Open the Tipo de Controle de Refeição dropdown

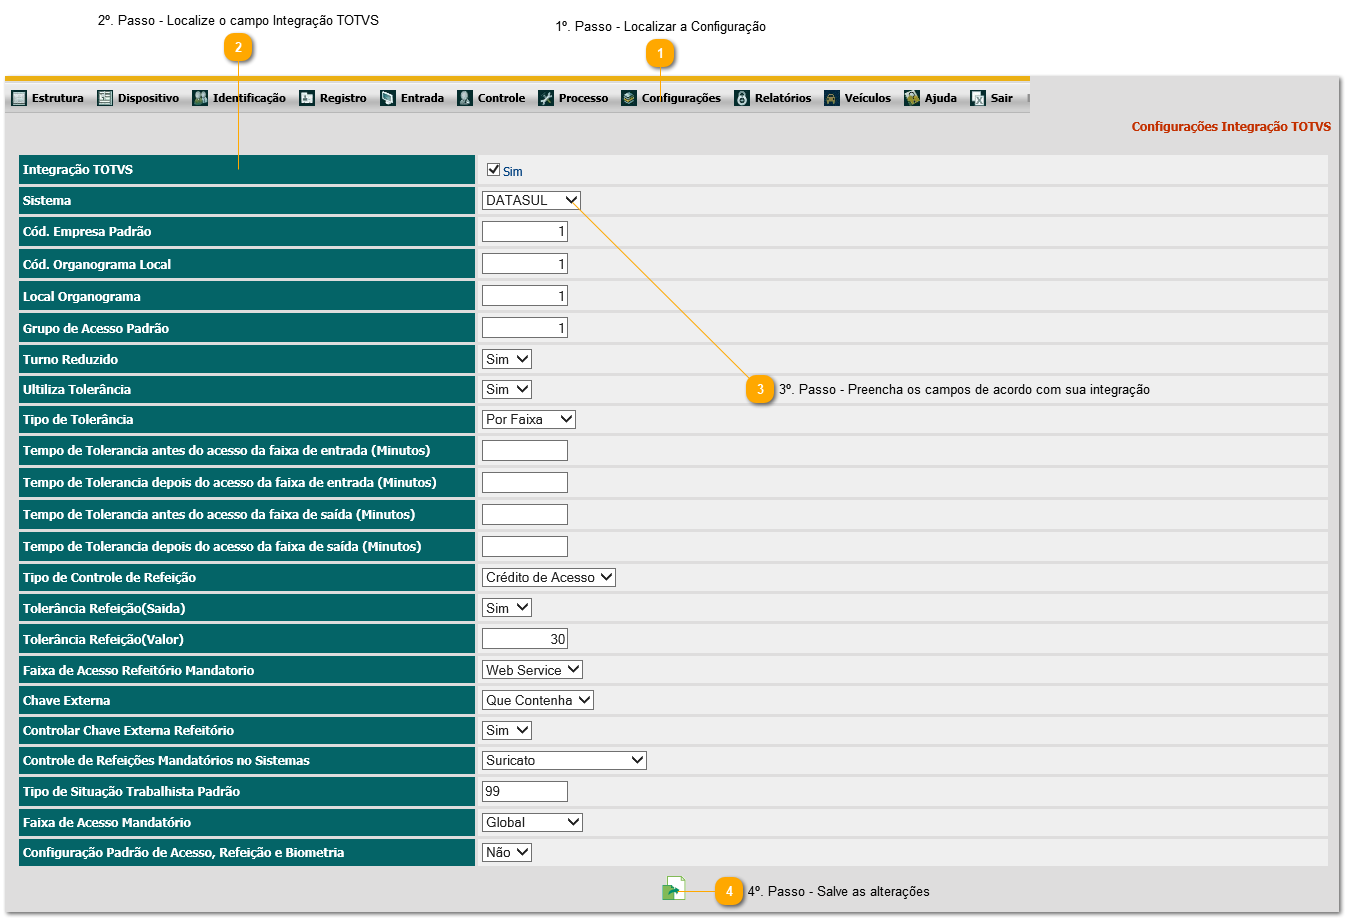click(549, 578)
